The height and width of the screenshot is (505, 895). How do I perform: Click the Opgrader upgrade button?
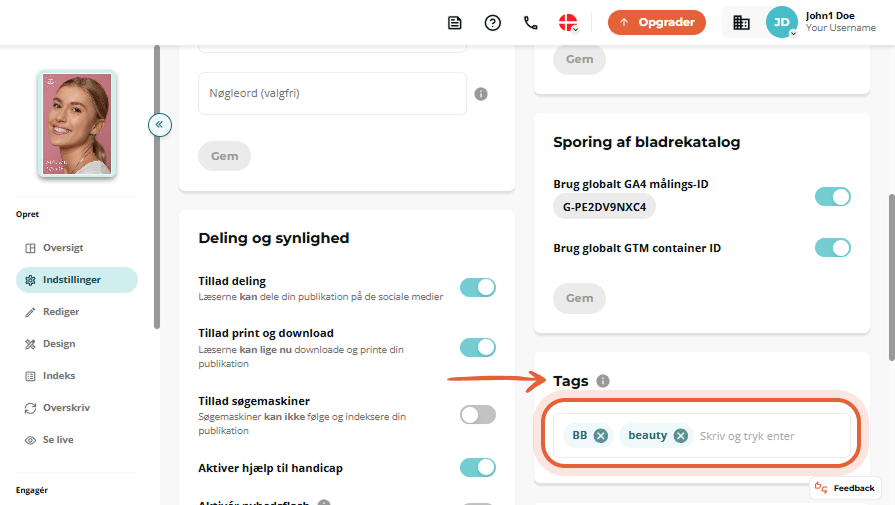[656, 22]
